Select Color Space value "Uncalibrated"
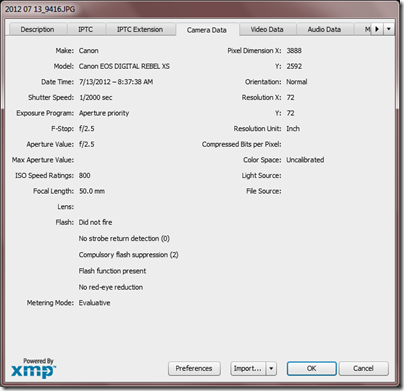 tap(305, 160)
